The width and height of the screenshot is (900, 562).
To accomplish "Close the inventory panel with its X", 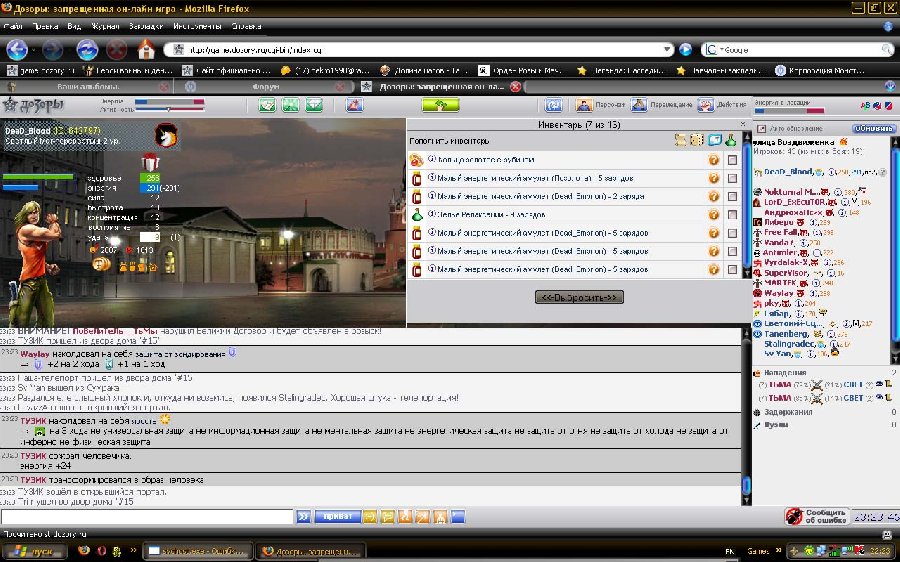I will coord(743,124).
